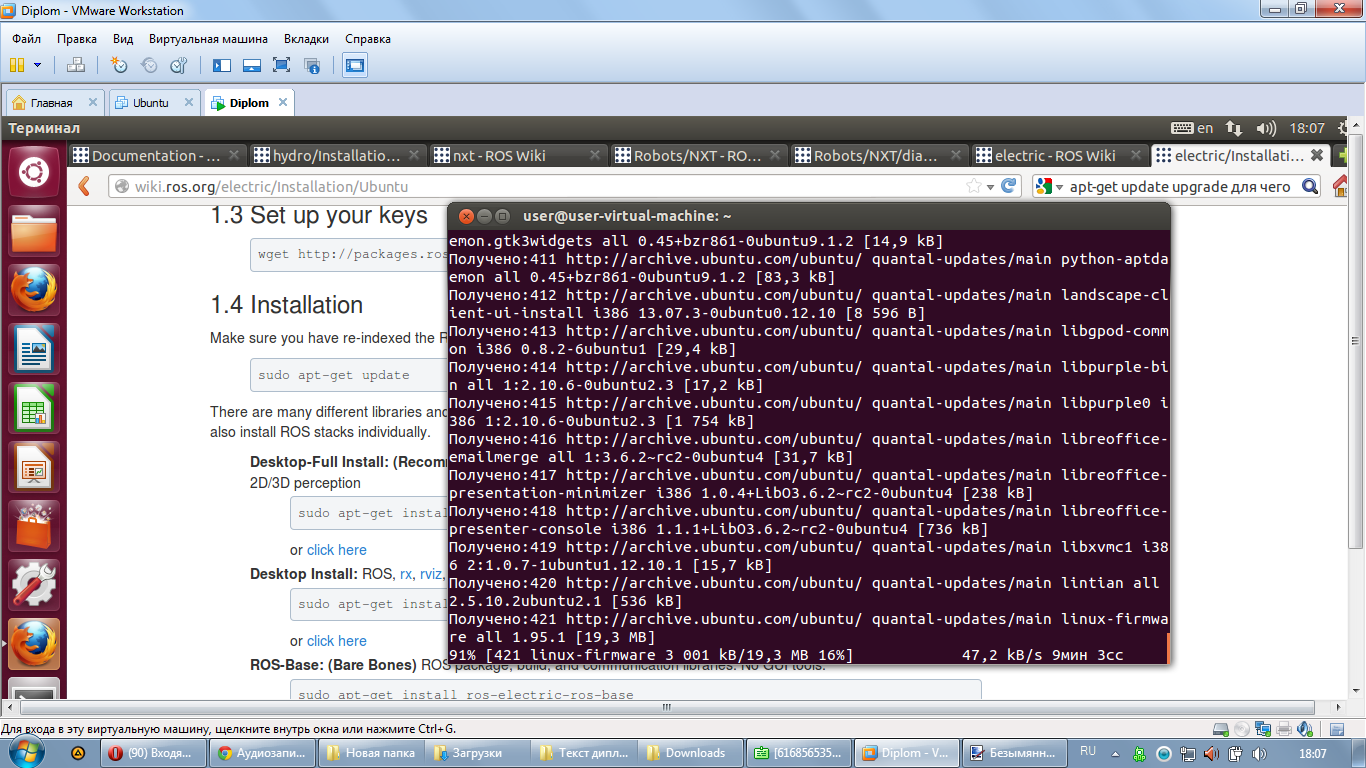
Task: Click the Firefox back arrow button
Action: pos(85,186)
